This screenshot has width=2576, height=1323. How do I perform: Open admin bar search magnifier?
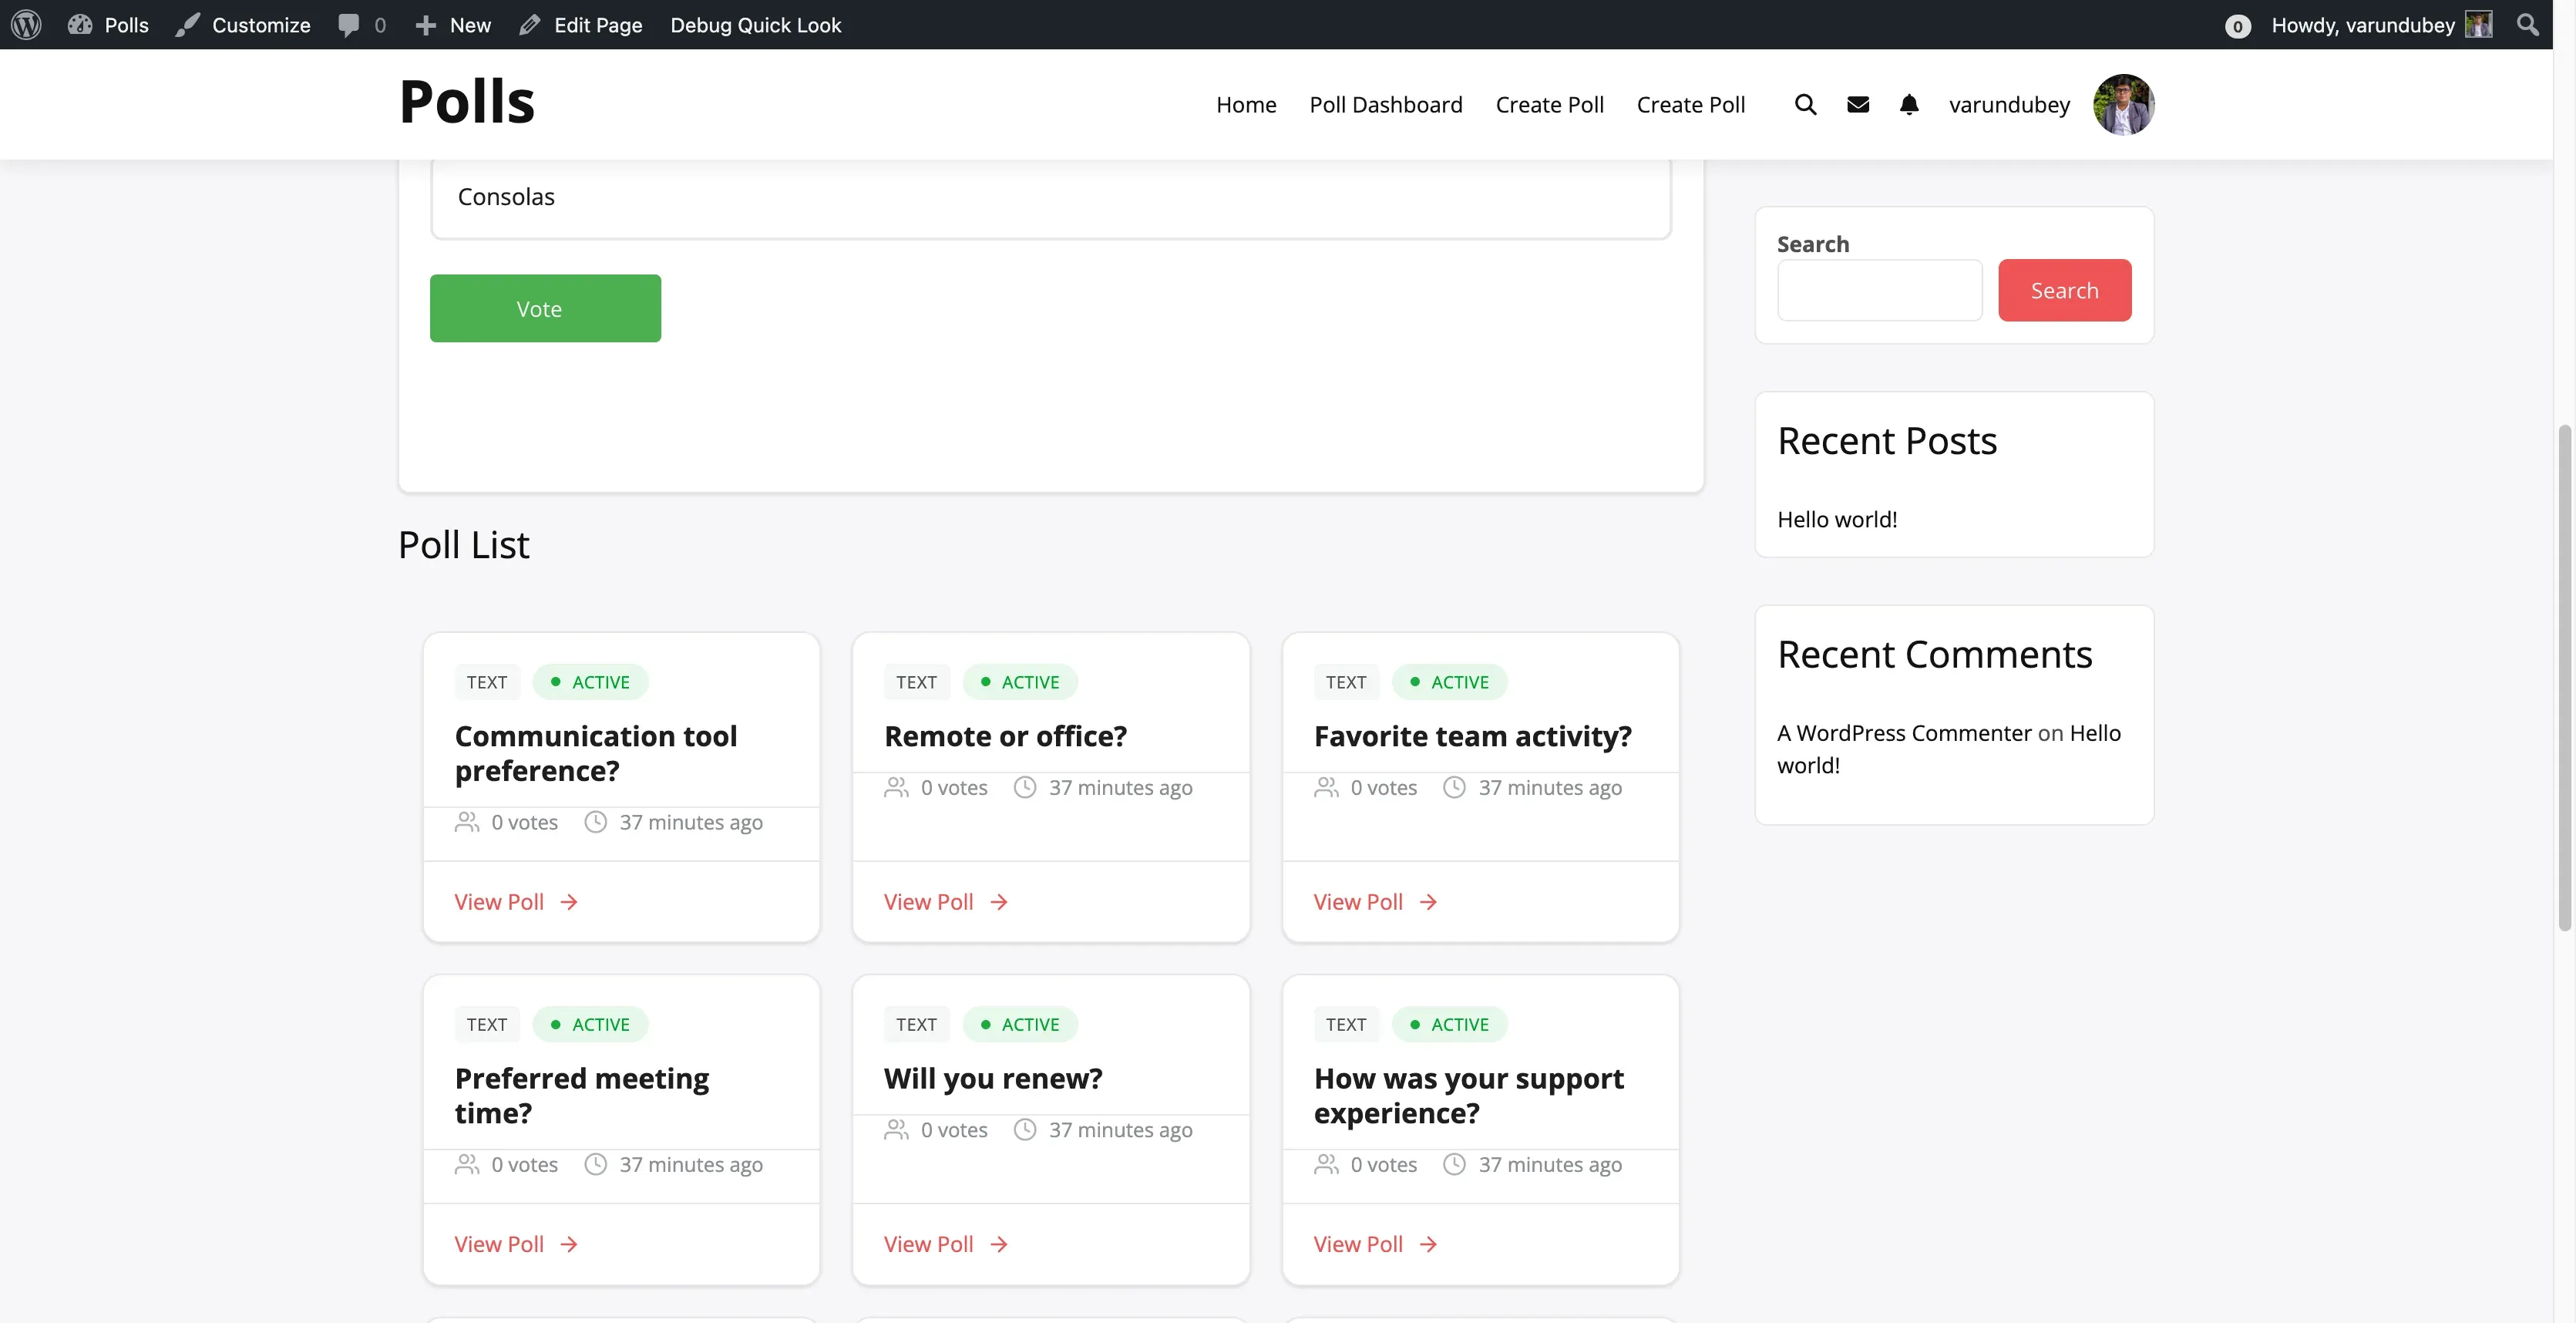pos(2528,25)
